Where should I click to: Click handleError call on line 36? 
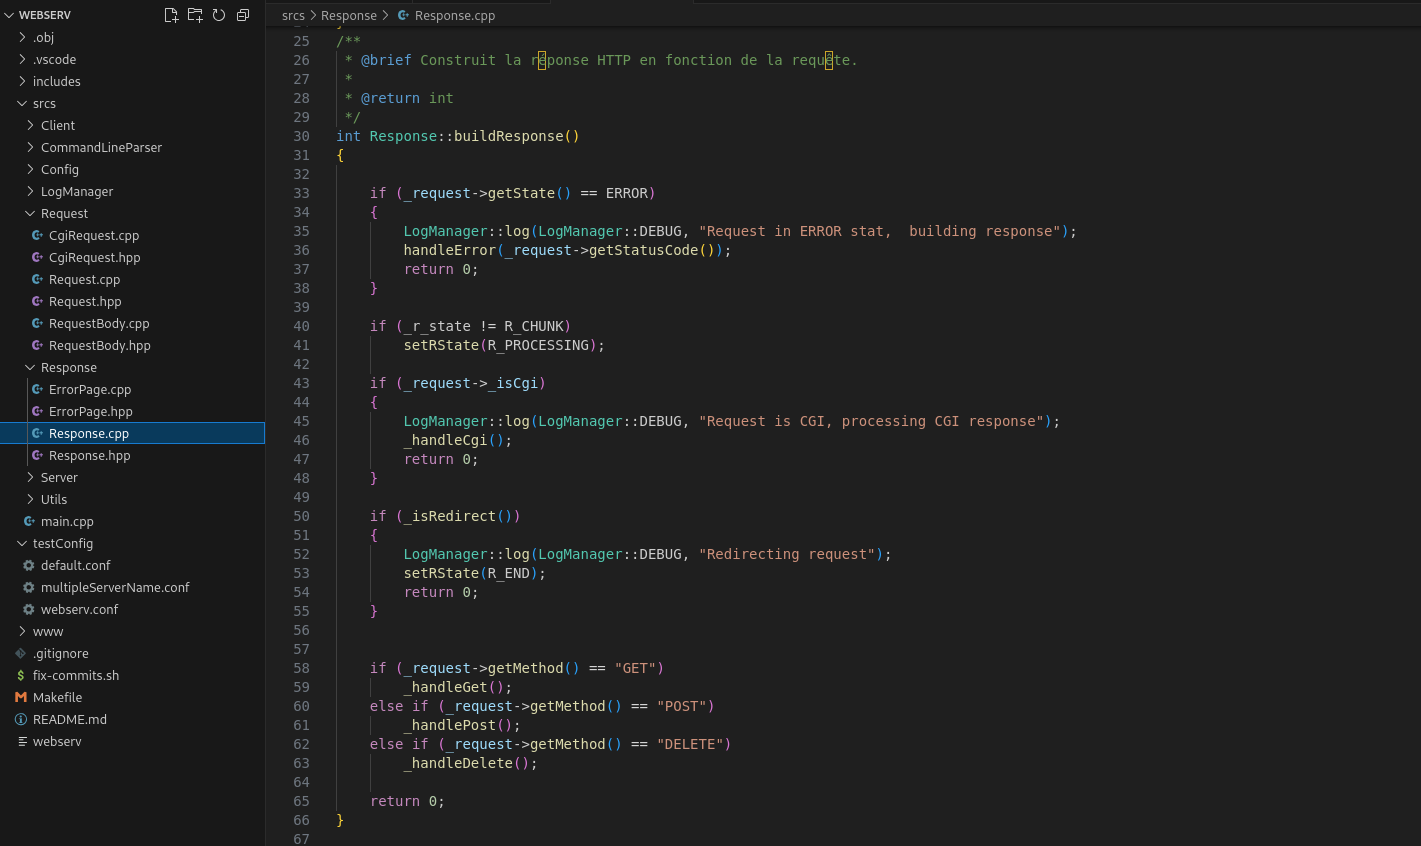click(449, 250)
